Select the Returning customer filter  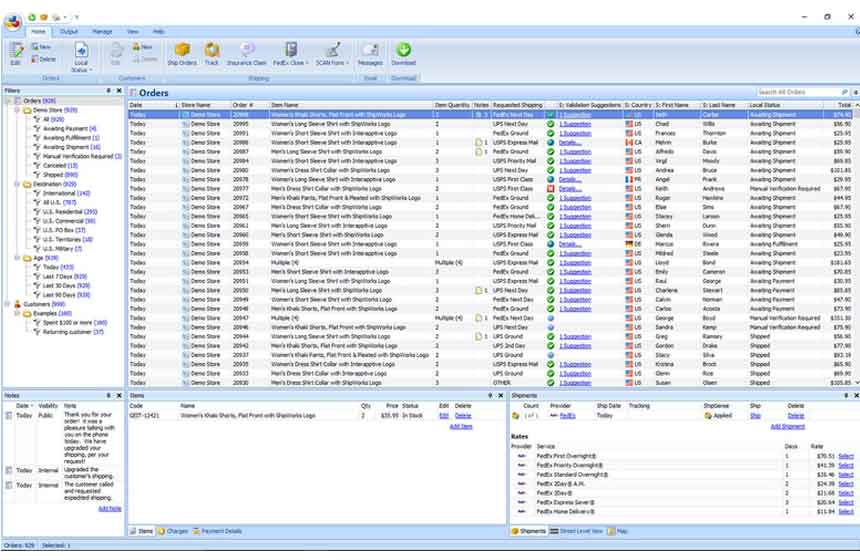[x=73, y=332]
